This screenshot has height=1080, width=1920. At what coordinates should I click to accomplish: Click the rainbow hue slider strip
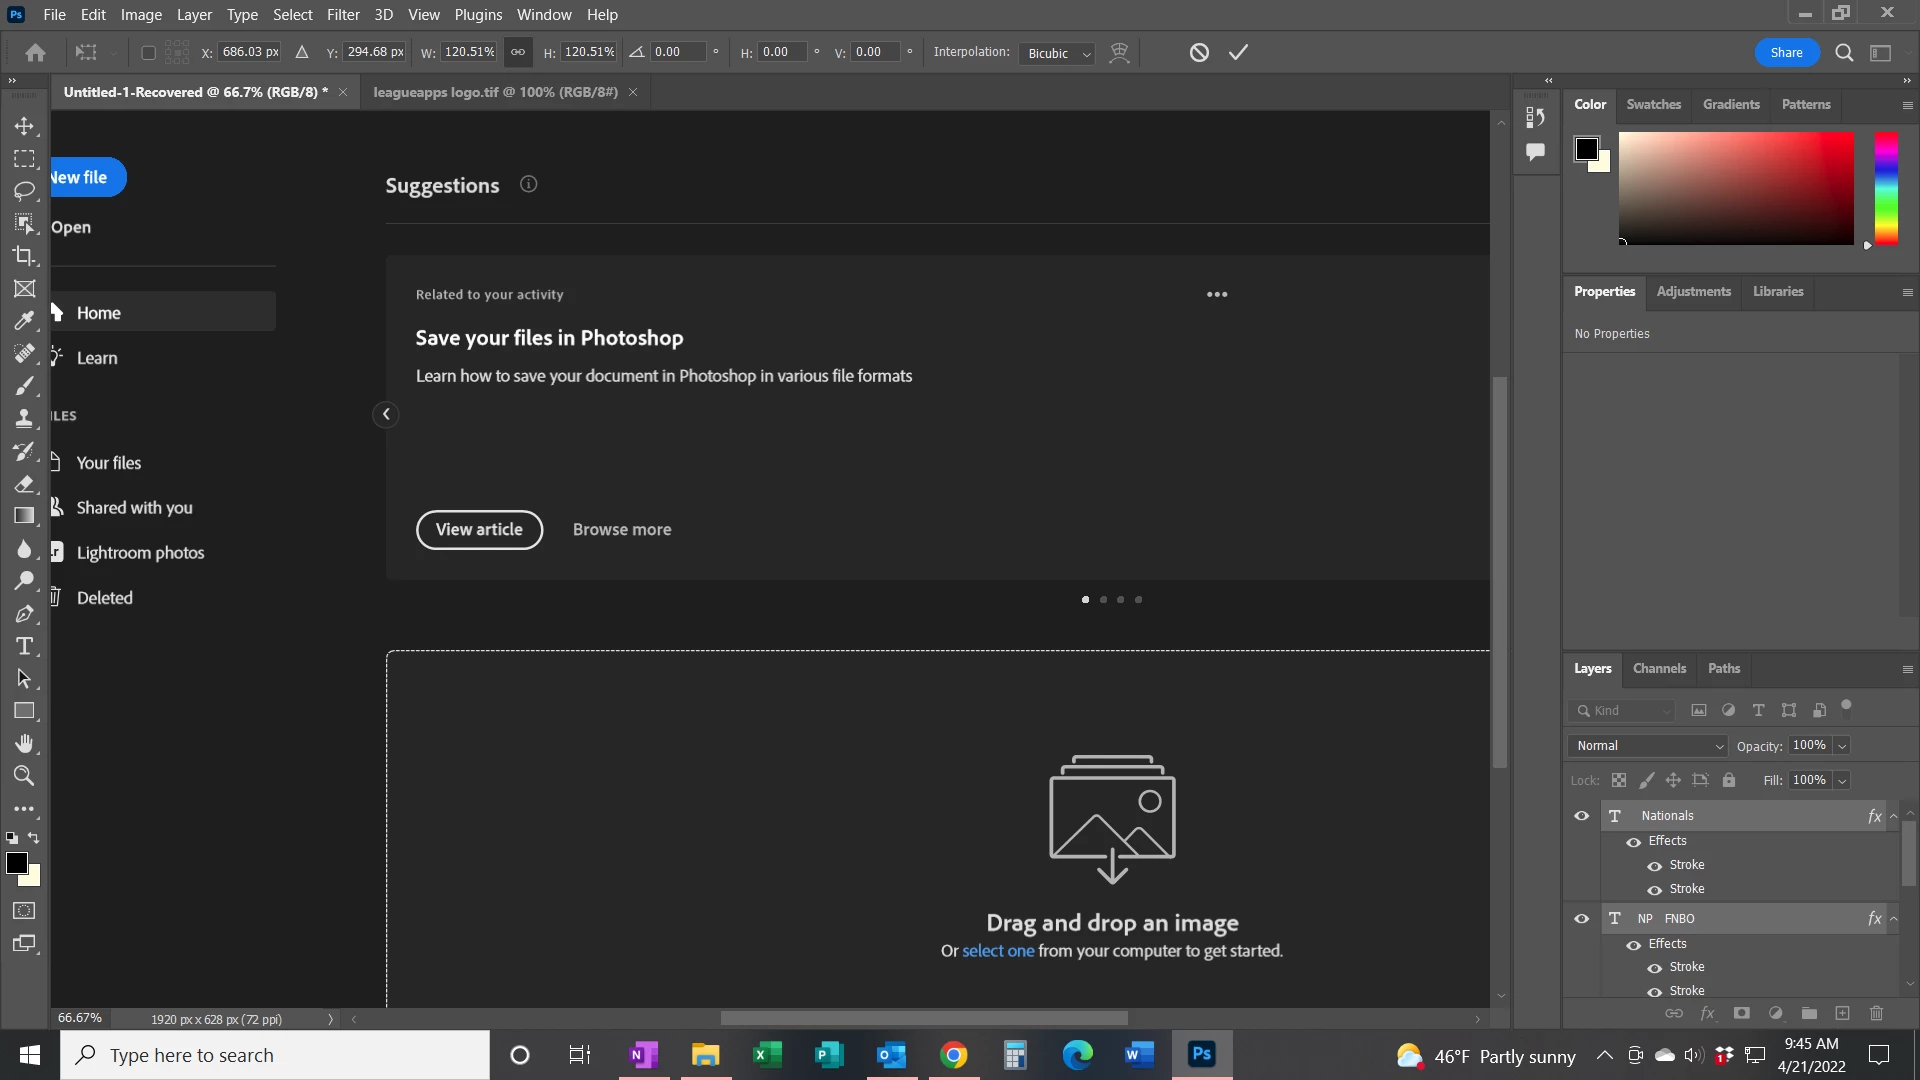pos(1886,188)
